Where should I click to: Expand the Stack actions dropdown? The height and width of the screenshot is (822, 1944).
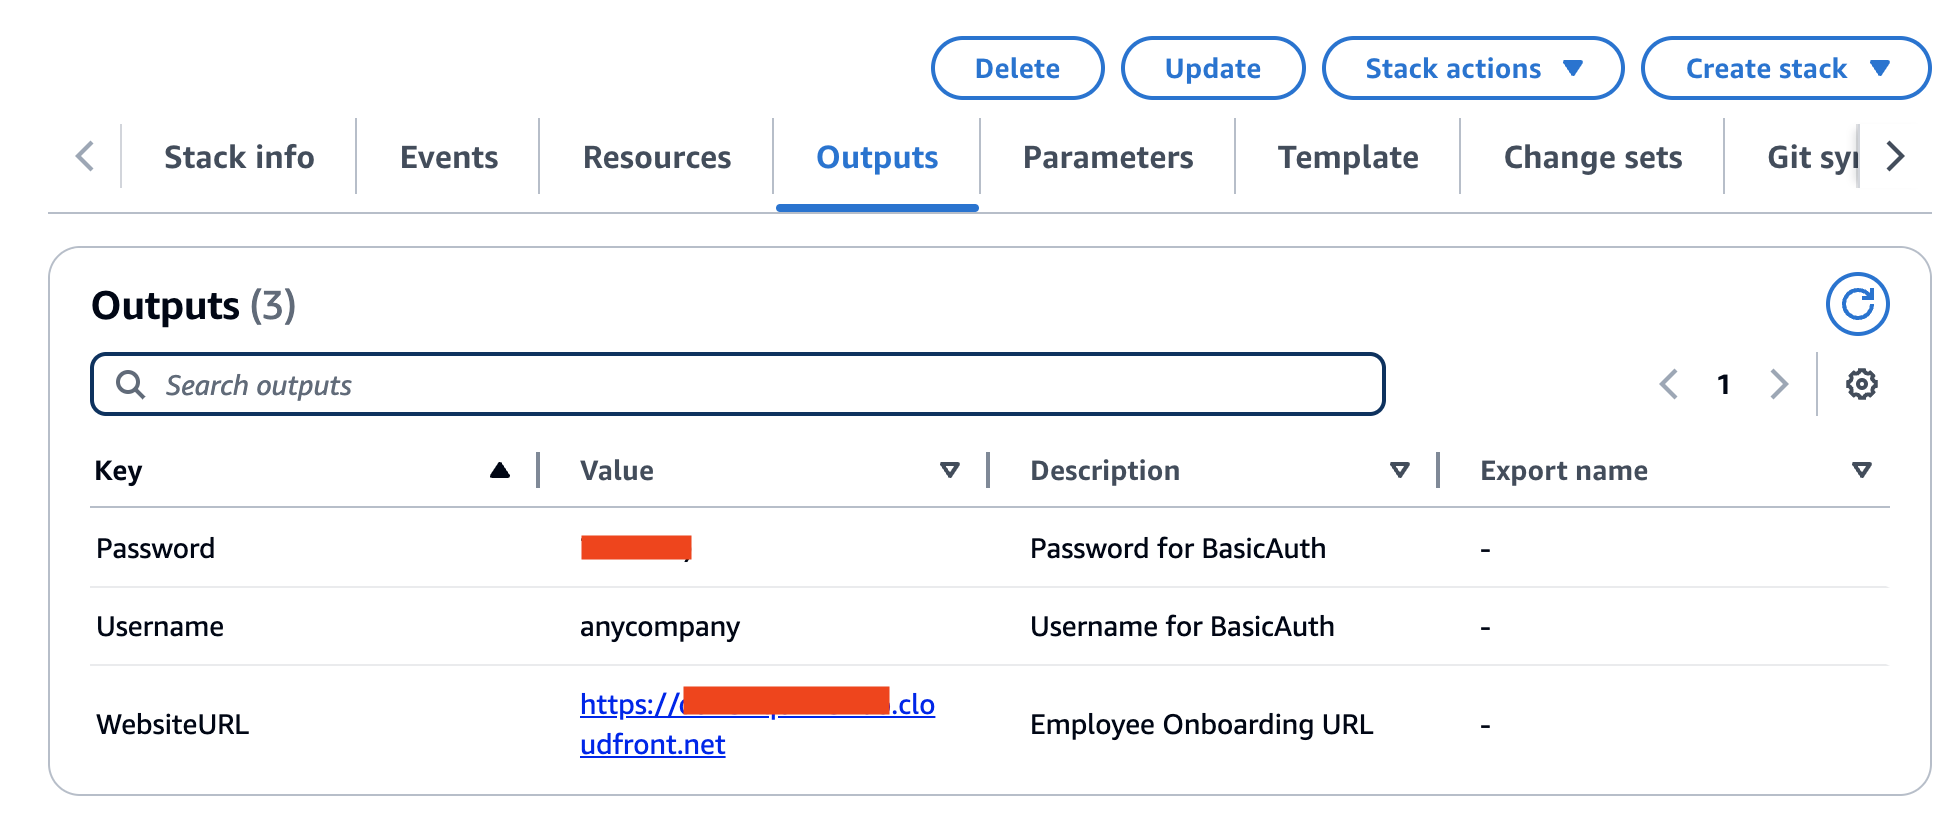click(1472, 68)
